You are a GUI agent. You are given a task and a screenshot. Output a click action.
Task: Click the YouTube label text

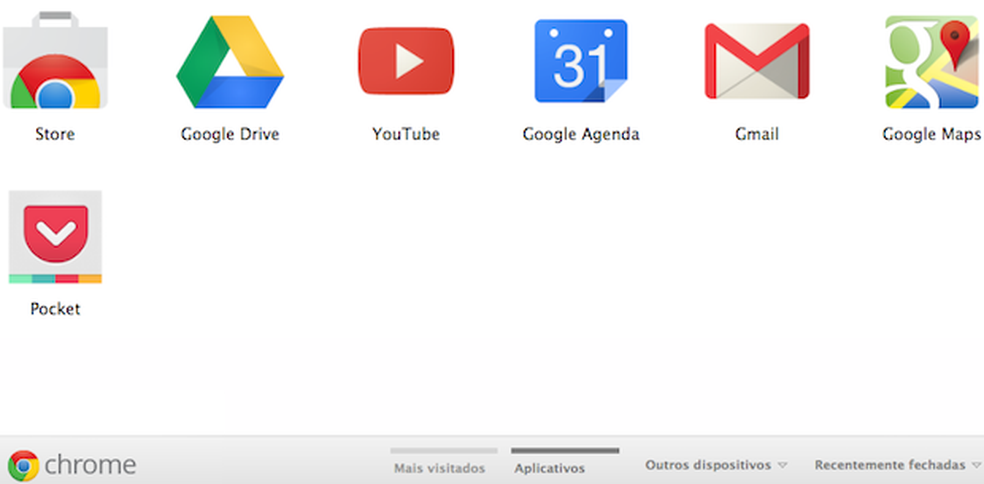coord(405,134)
